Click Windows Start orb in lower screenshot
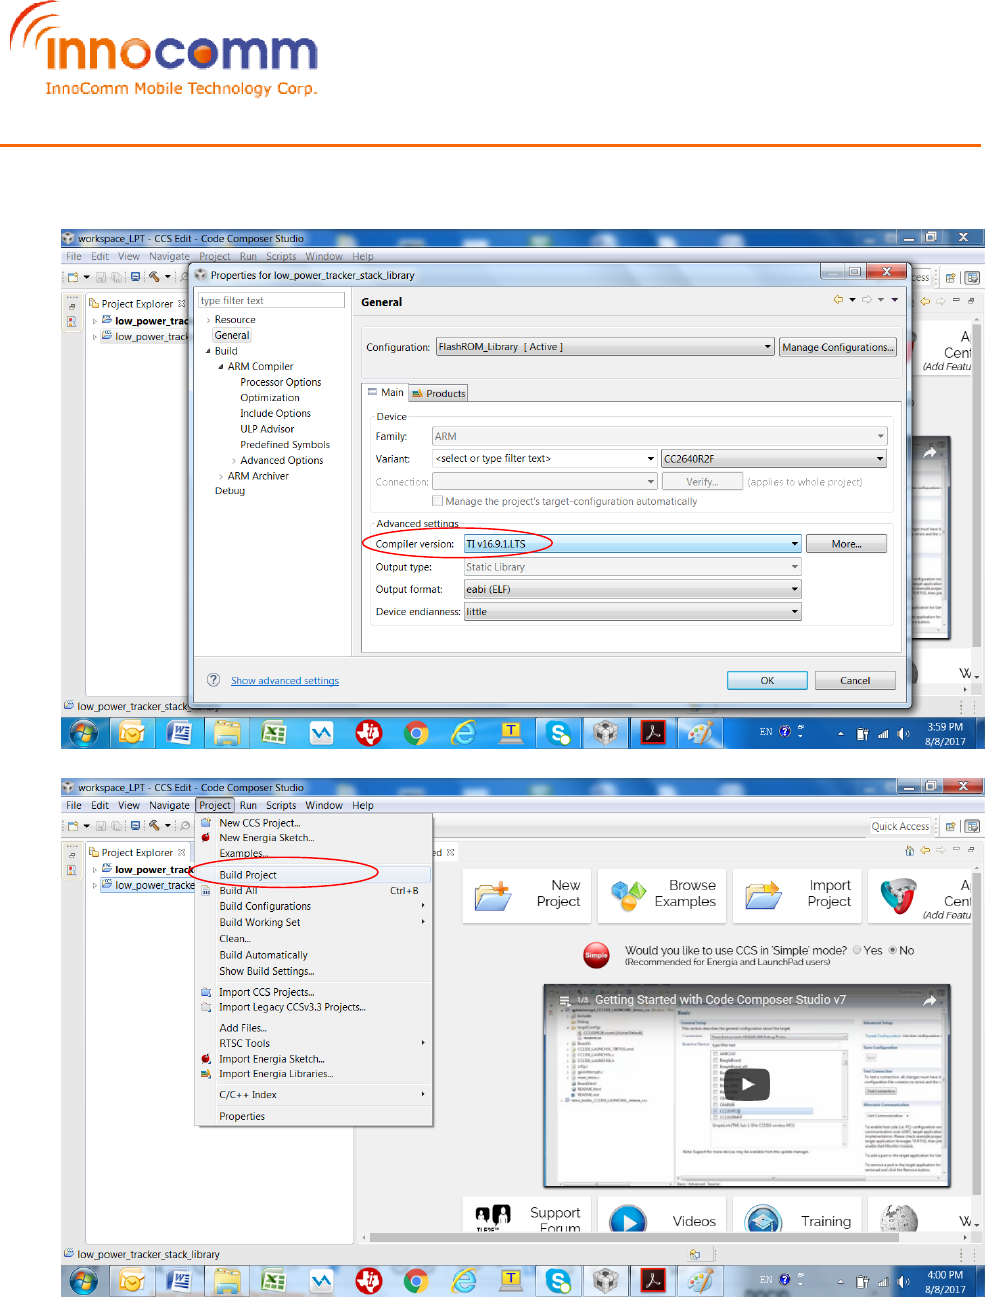985x1297 pixels. [84, 1281]
